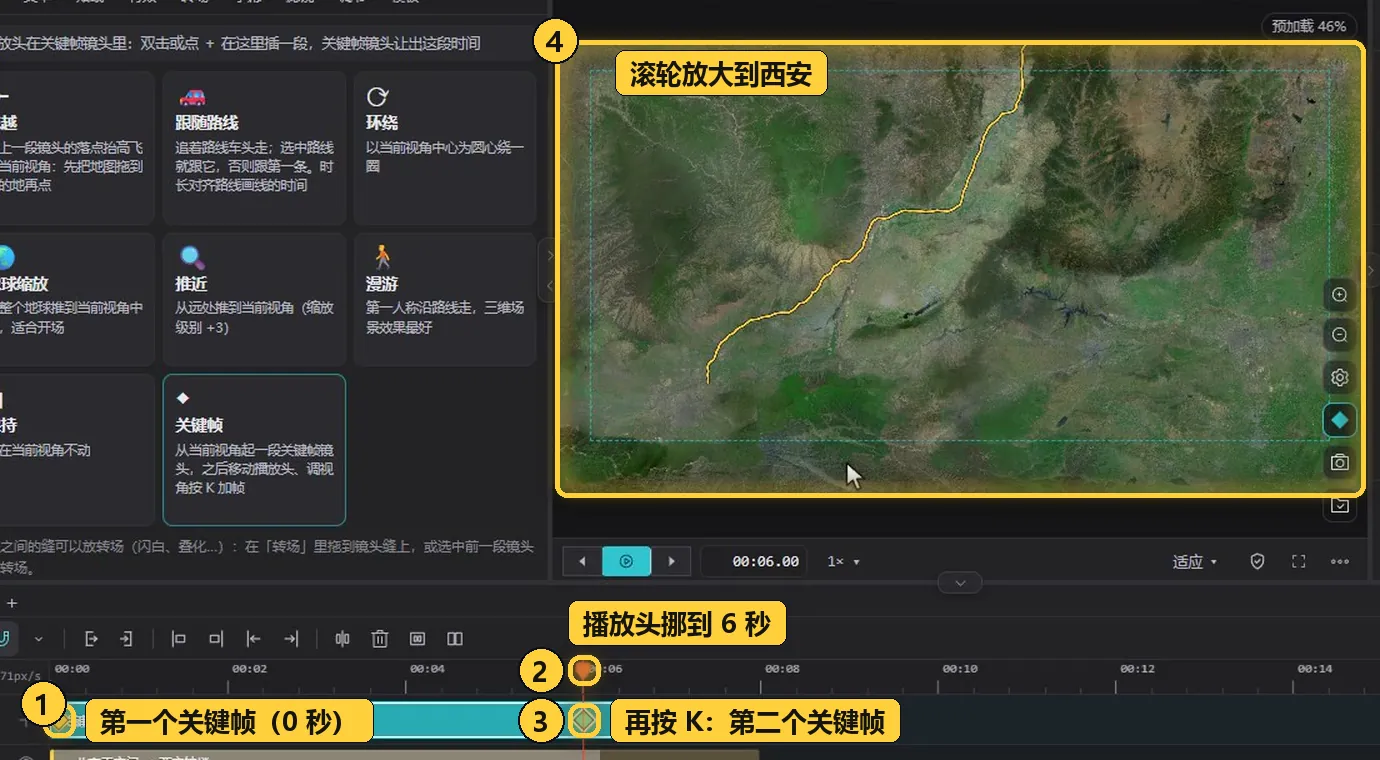
Task: Toggle fullscreen preview
Action: (x=1299, y=562)
